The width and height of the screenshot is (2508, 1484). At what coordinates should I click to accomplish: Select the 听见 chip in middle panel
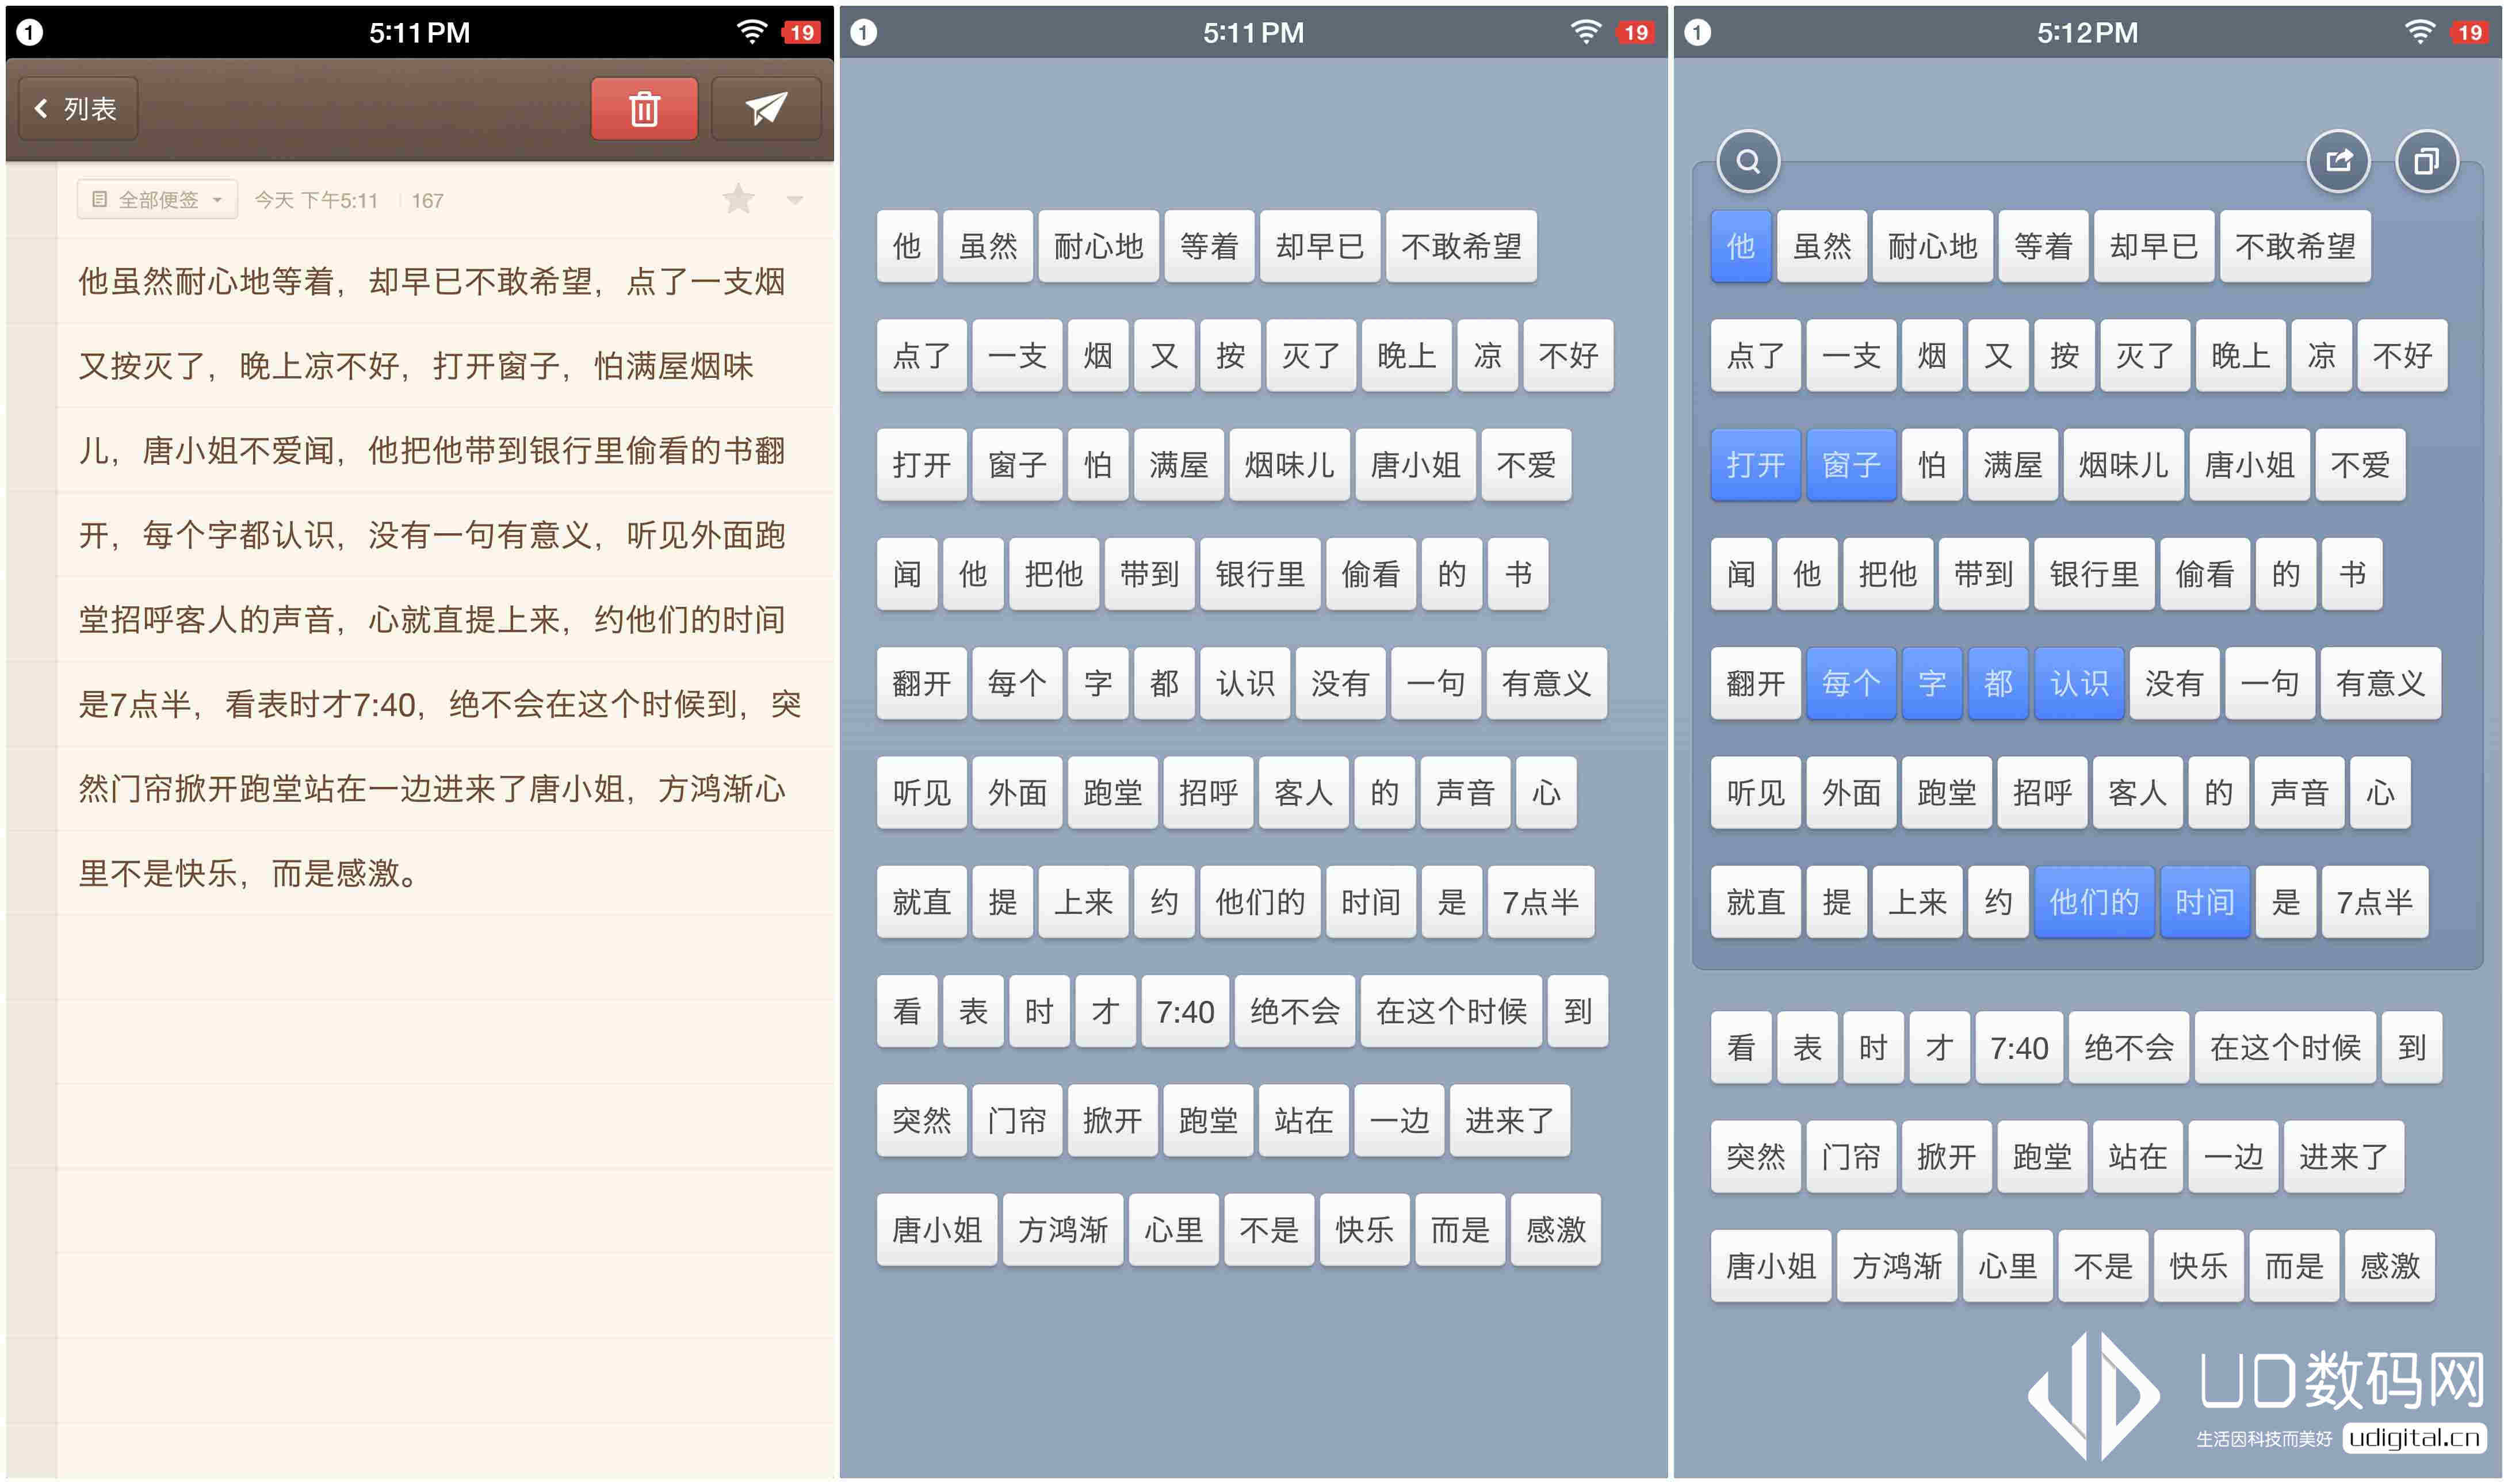point(921,793)
